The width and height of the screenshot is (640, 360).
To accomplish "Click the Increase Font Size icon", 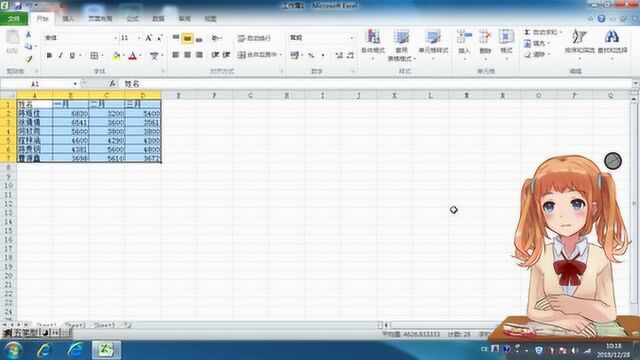I will coord(149,38).
